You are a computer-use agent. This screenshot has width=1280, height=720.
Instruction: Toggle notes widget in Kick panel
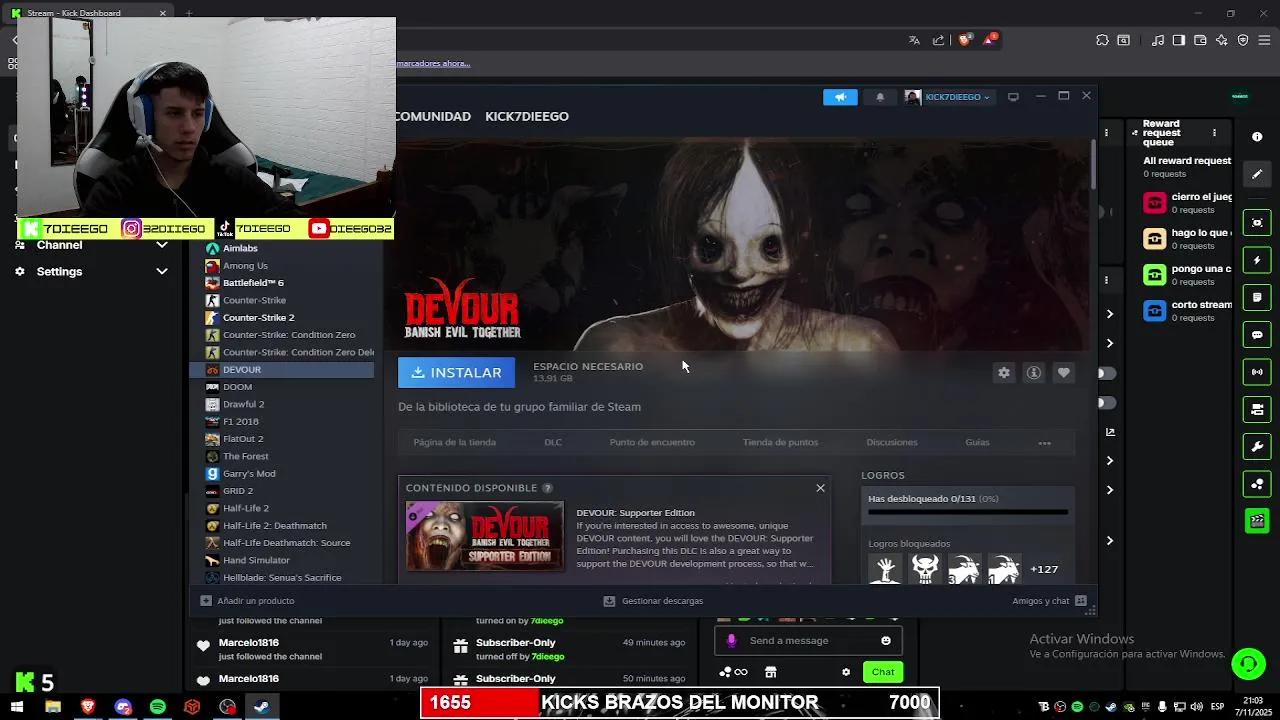1257,297
